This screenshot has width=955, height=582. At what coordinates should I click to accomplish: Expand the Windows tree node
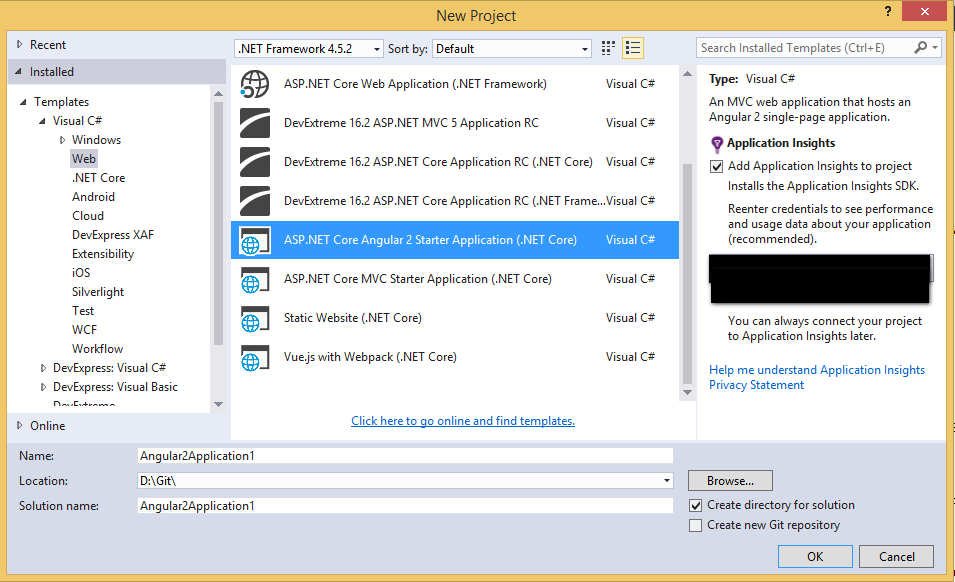coord(62,140)
